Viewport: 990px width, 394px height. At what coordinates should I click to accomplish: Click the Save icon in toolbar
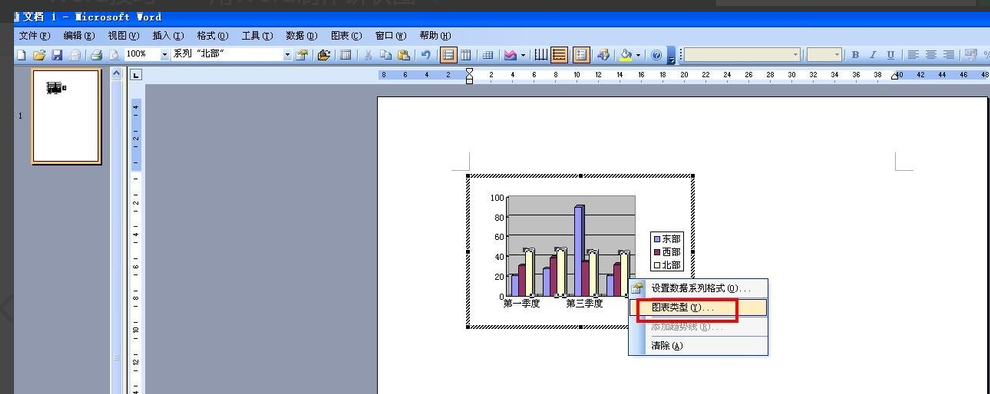[57, 55]
